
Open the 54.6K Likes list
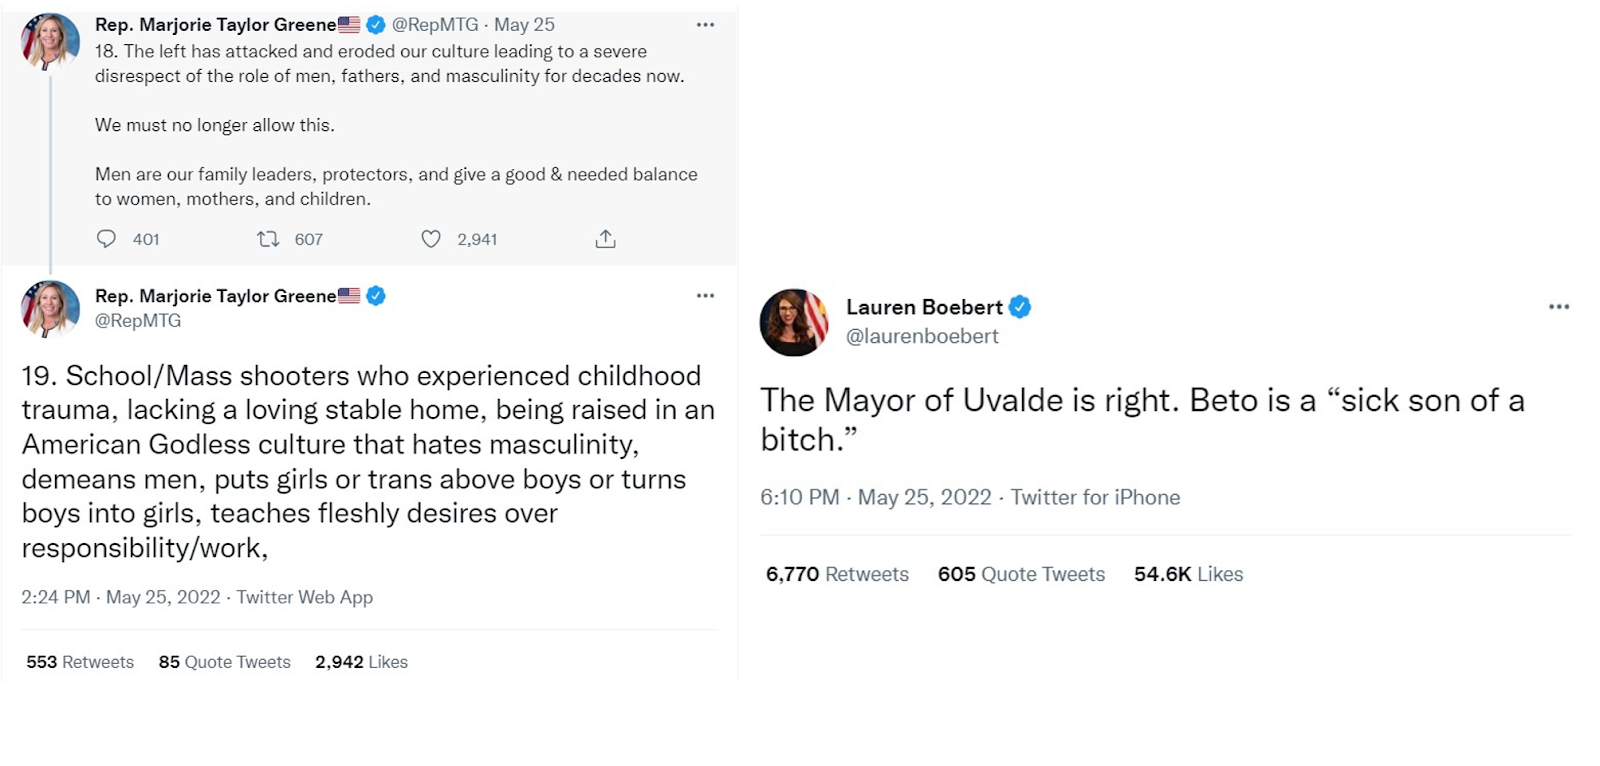coord(1188,574)
